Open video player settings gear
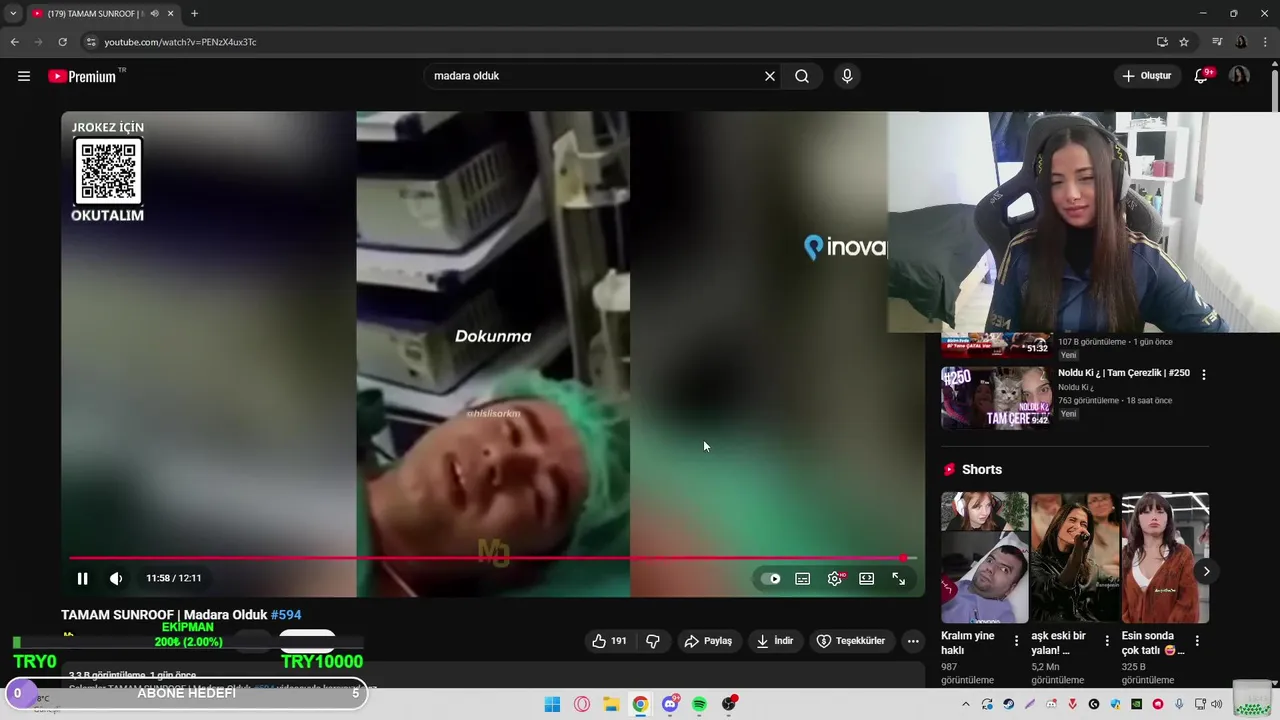The height and width of the screenshot is (720, 1280). tap(835, 579)
